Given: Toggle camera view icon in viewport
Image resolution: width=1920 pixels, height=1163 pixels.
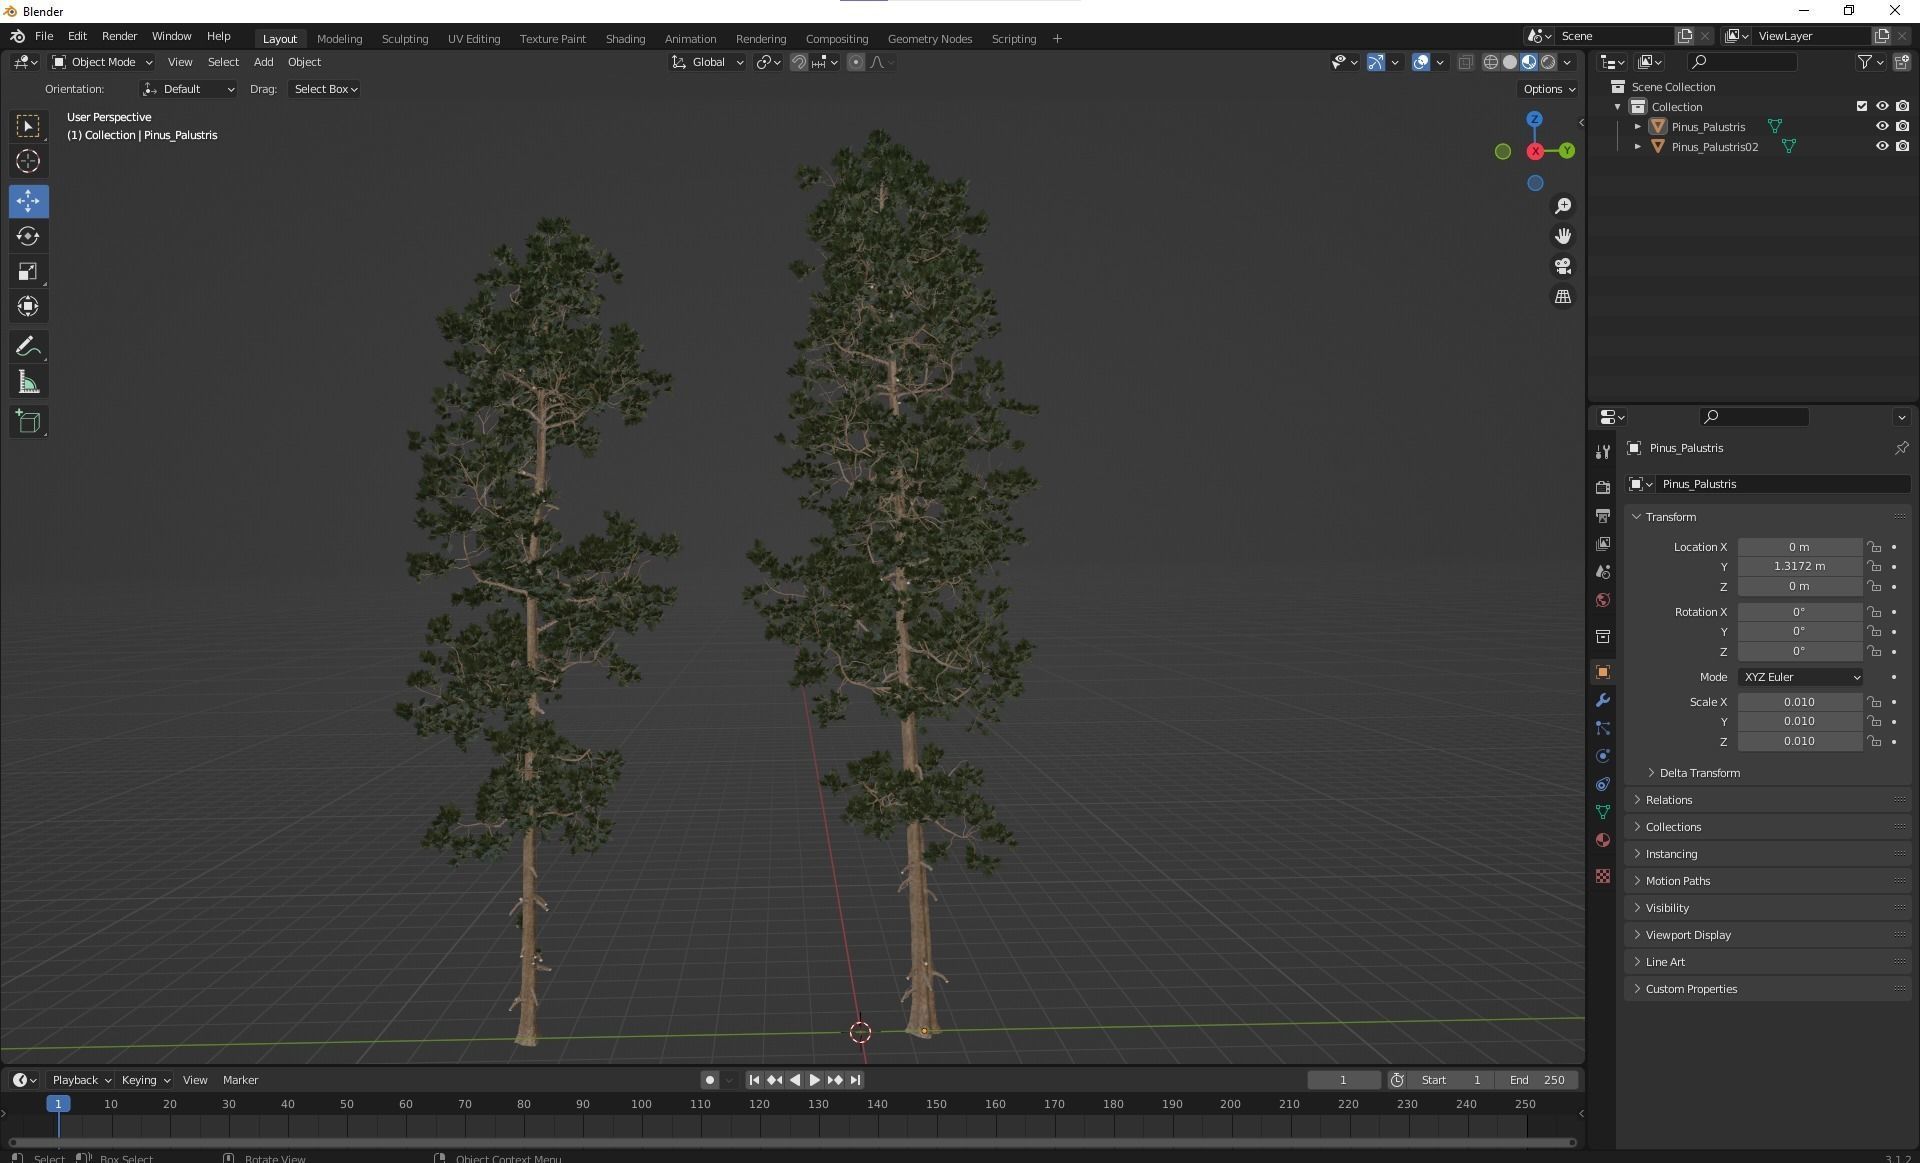Looking at the screenshot, I should coord(1563,267).
